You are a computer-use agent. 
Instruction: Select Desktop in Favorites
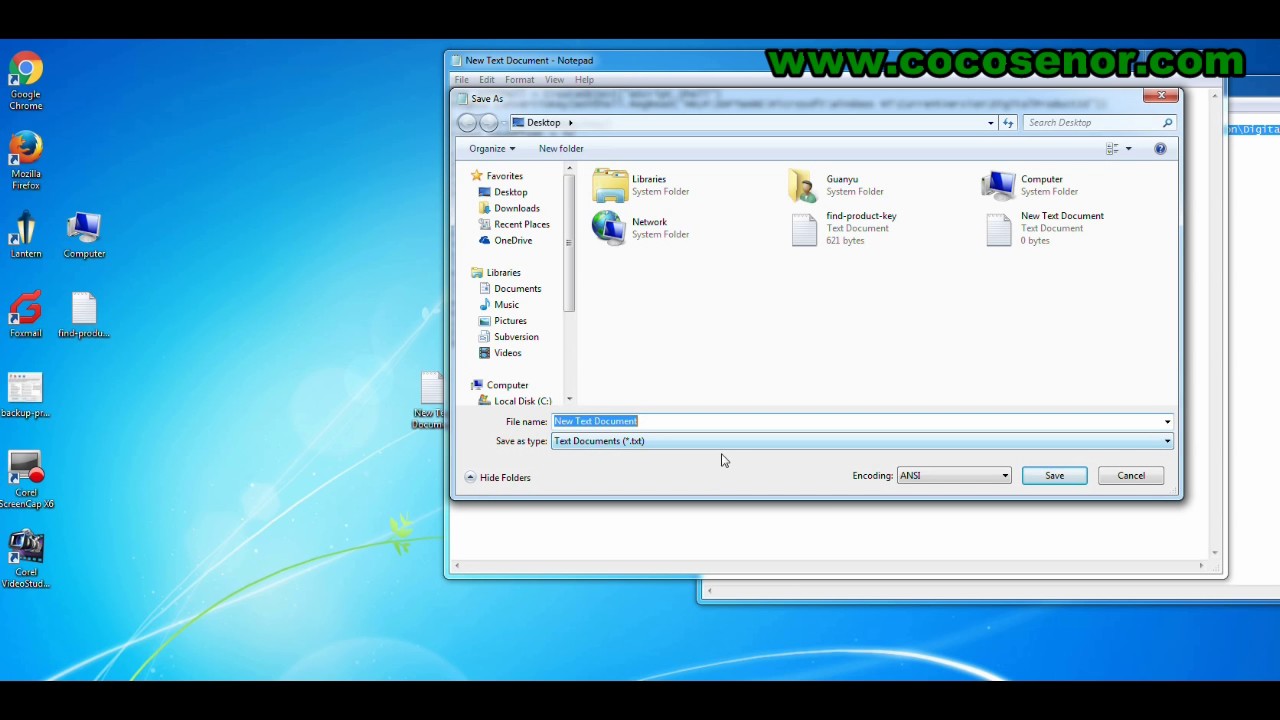tap(503, 192)
